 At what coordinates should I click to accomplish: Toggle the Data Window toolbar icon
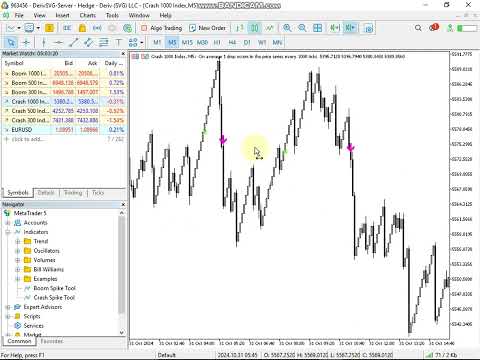(67, 28)
